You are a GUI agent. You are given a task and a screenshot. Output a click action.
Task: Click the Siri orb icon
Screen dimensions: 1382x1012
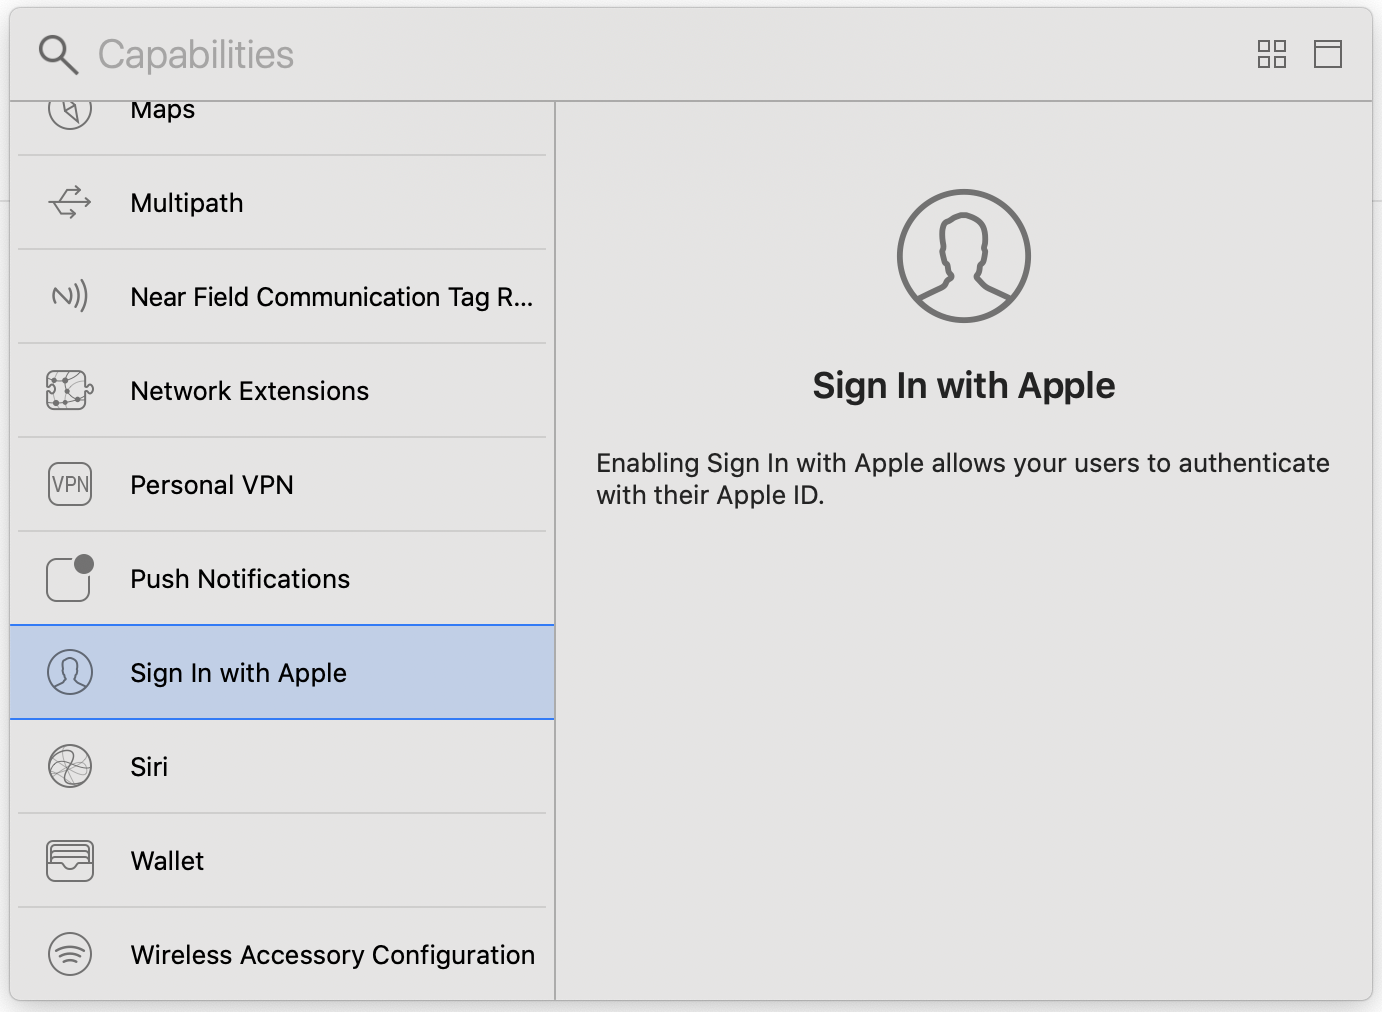pos(70,766)
